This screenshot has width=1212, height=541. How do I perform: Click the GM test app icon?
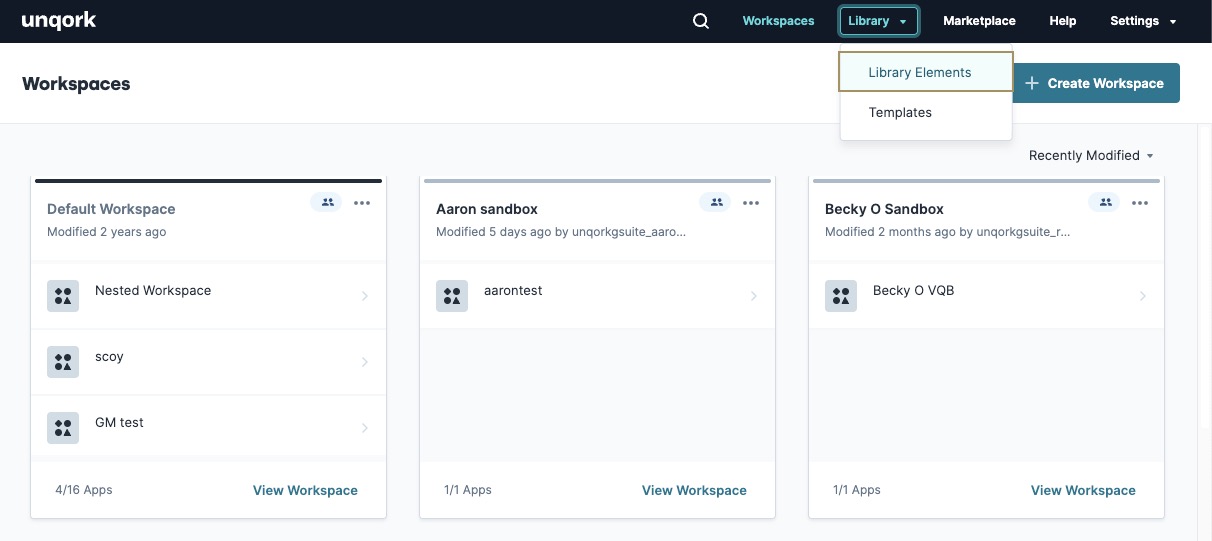(63, 428)
